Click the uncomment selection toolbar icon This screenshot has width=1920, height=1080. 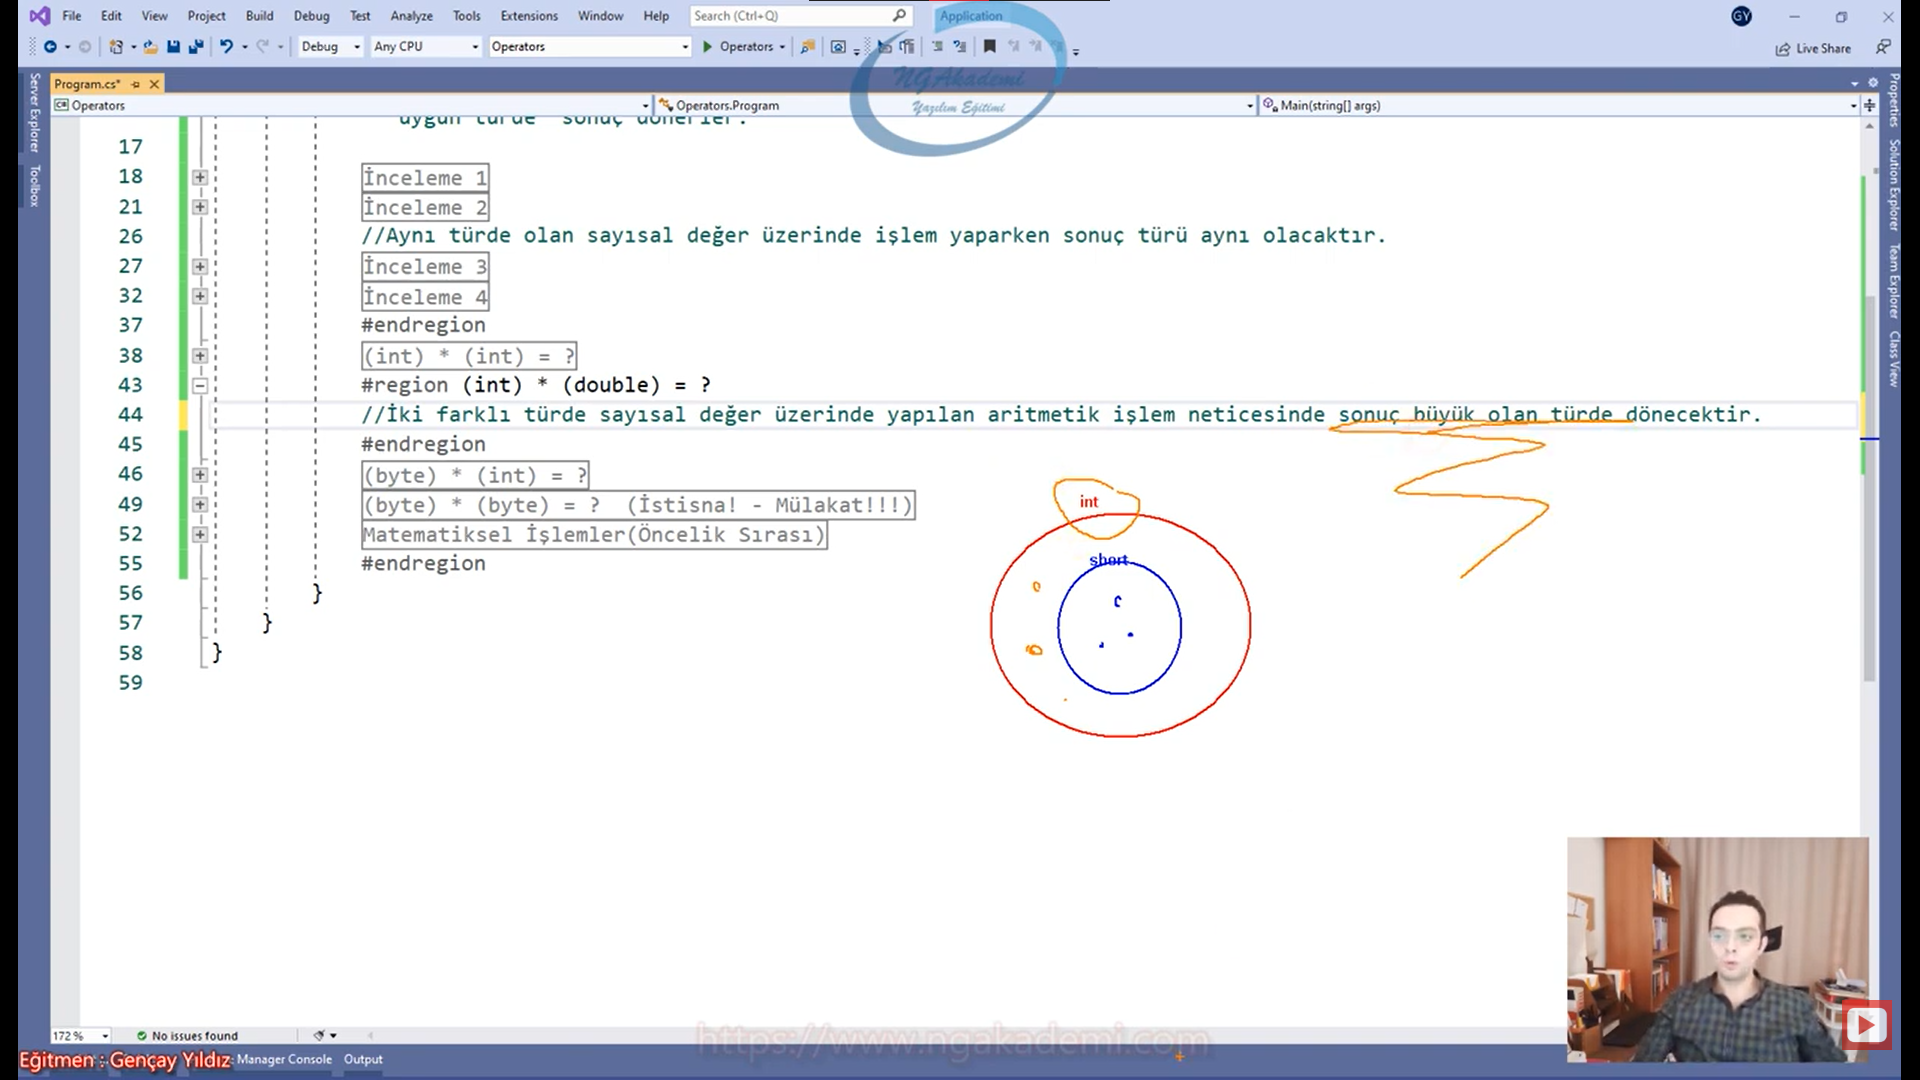point(960,47)
